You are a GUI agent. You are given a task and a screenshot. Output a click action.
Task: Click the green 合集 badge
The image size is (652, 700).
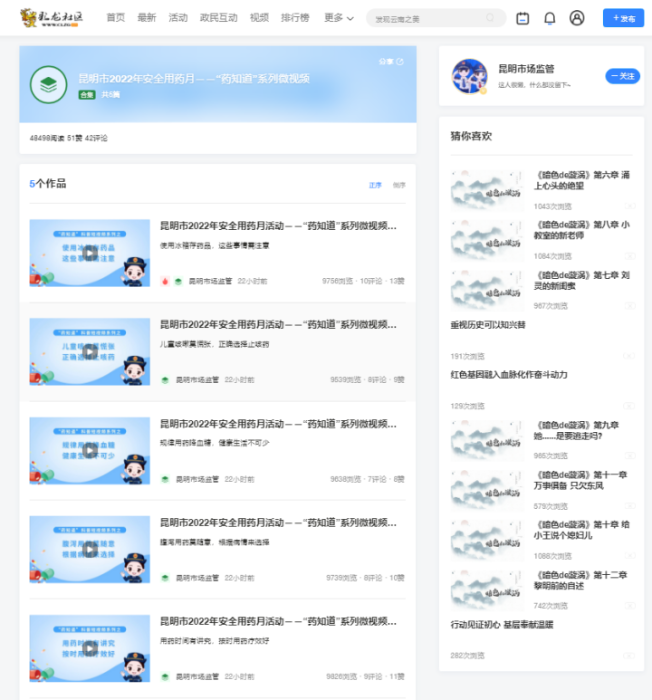coord(87,95)
